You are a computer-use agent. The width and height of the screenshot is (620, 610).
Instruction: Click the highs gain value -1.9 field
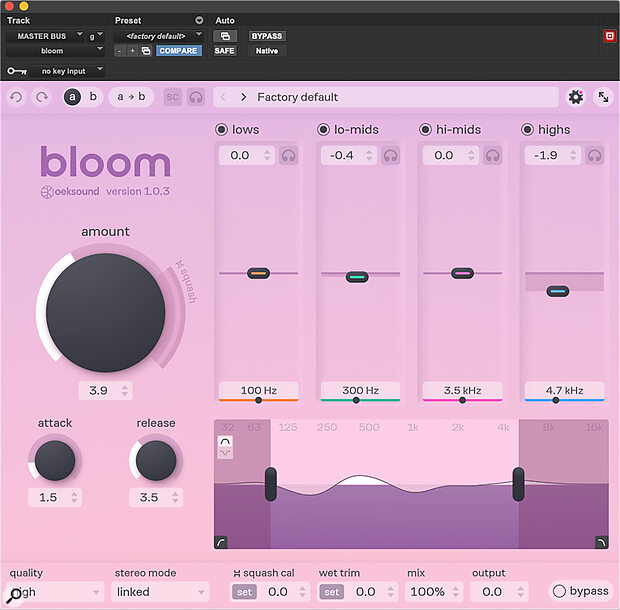pyautogui.click(x=553, y=155)
